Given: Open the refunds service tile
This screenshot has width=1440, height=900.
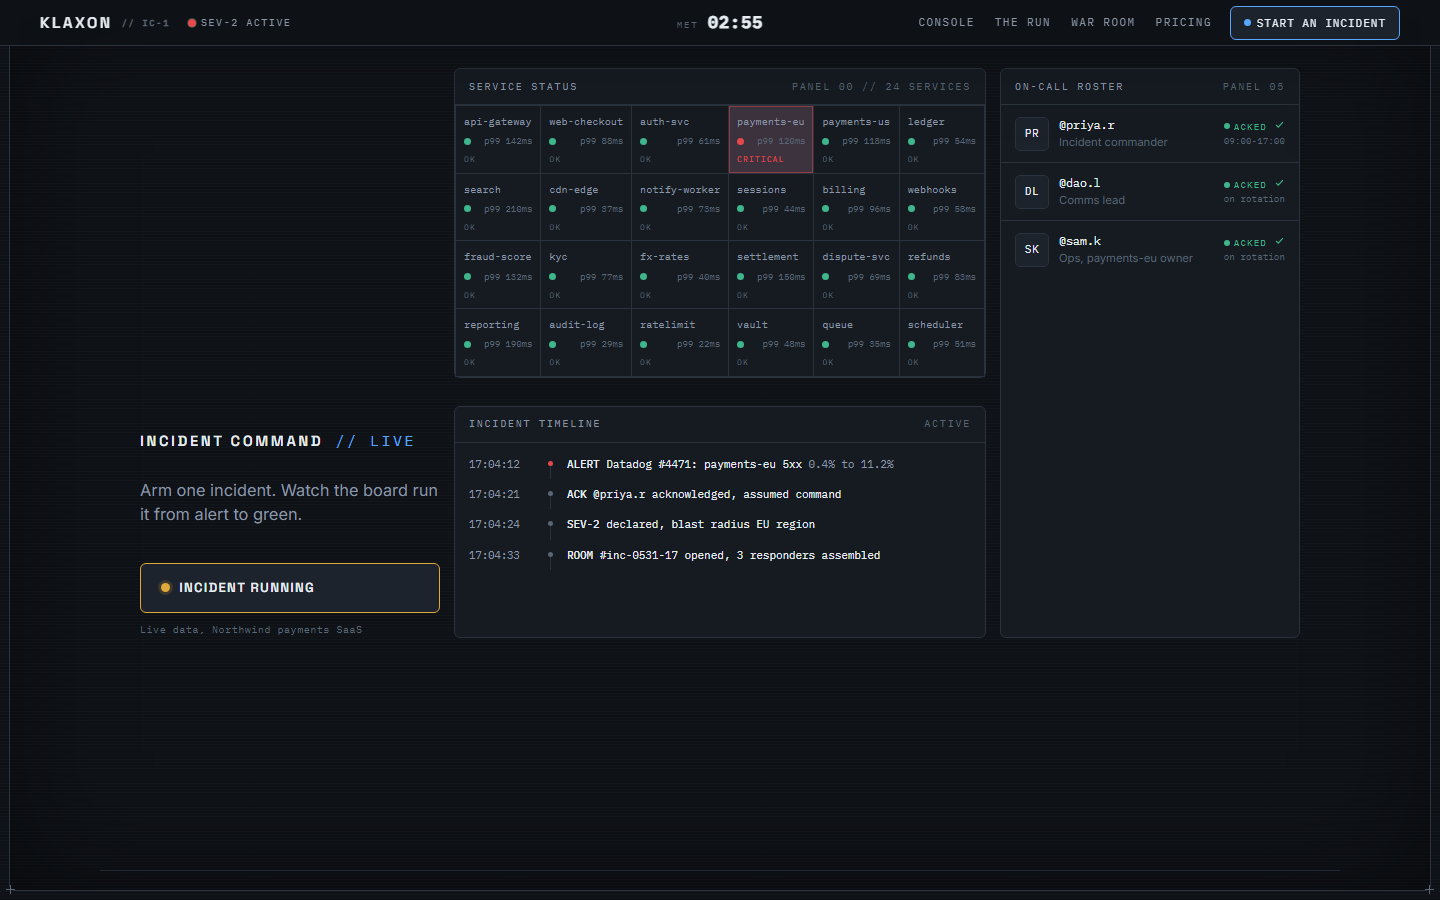Looking at the screenshot, I should tap(941, 275).
